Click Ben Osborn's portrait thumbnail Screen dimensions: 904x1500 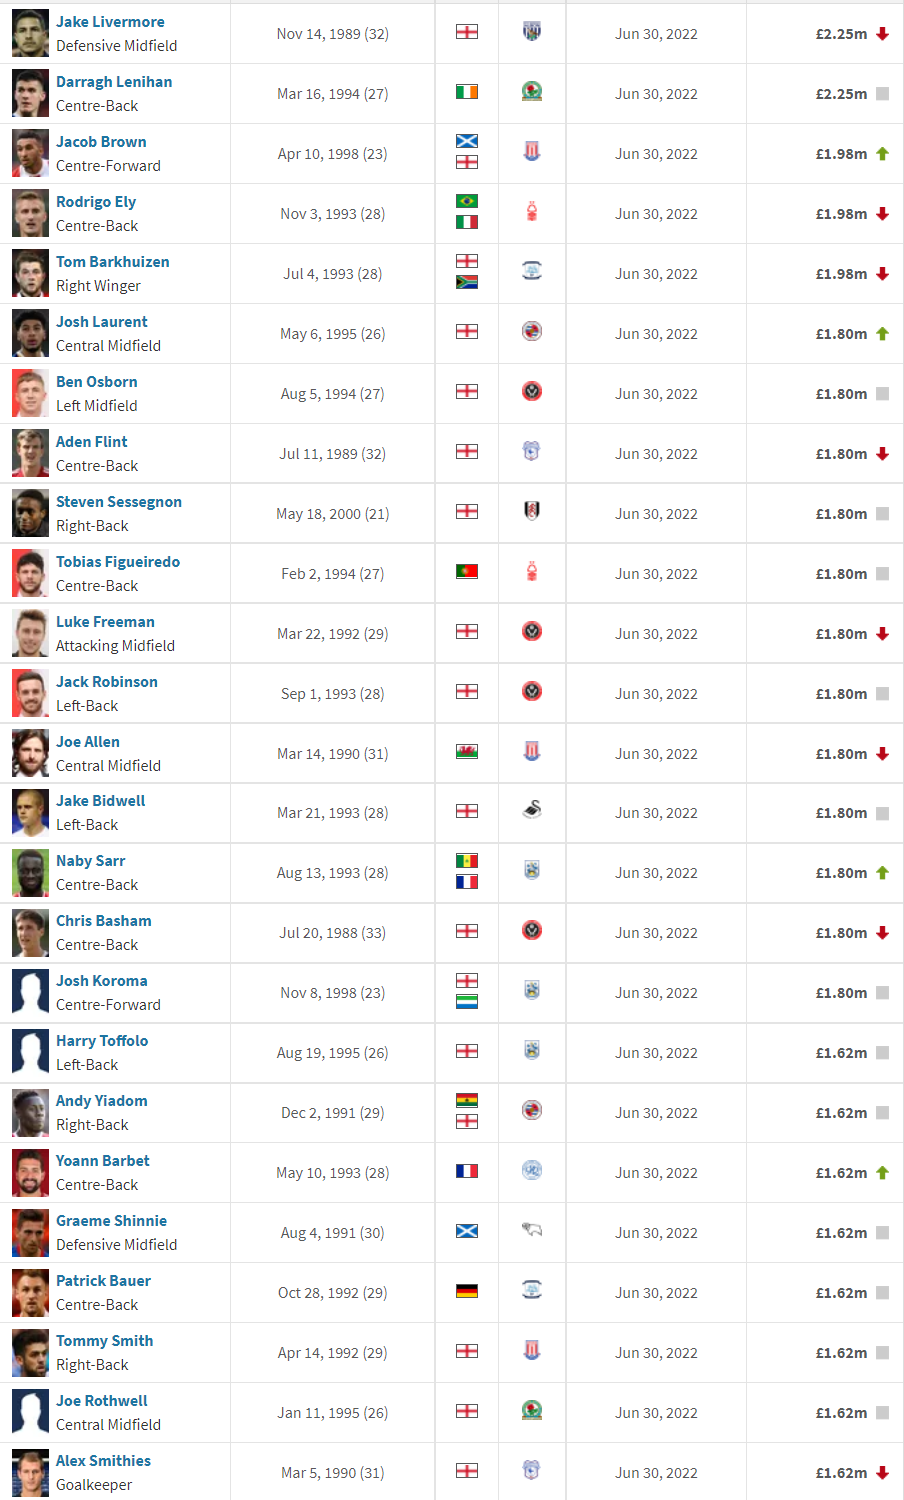(30, 394)
